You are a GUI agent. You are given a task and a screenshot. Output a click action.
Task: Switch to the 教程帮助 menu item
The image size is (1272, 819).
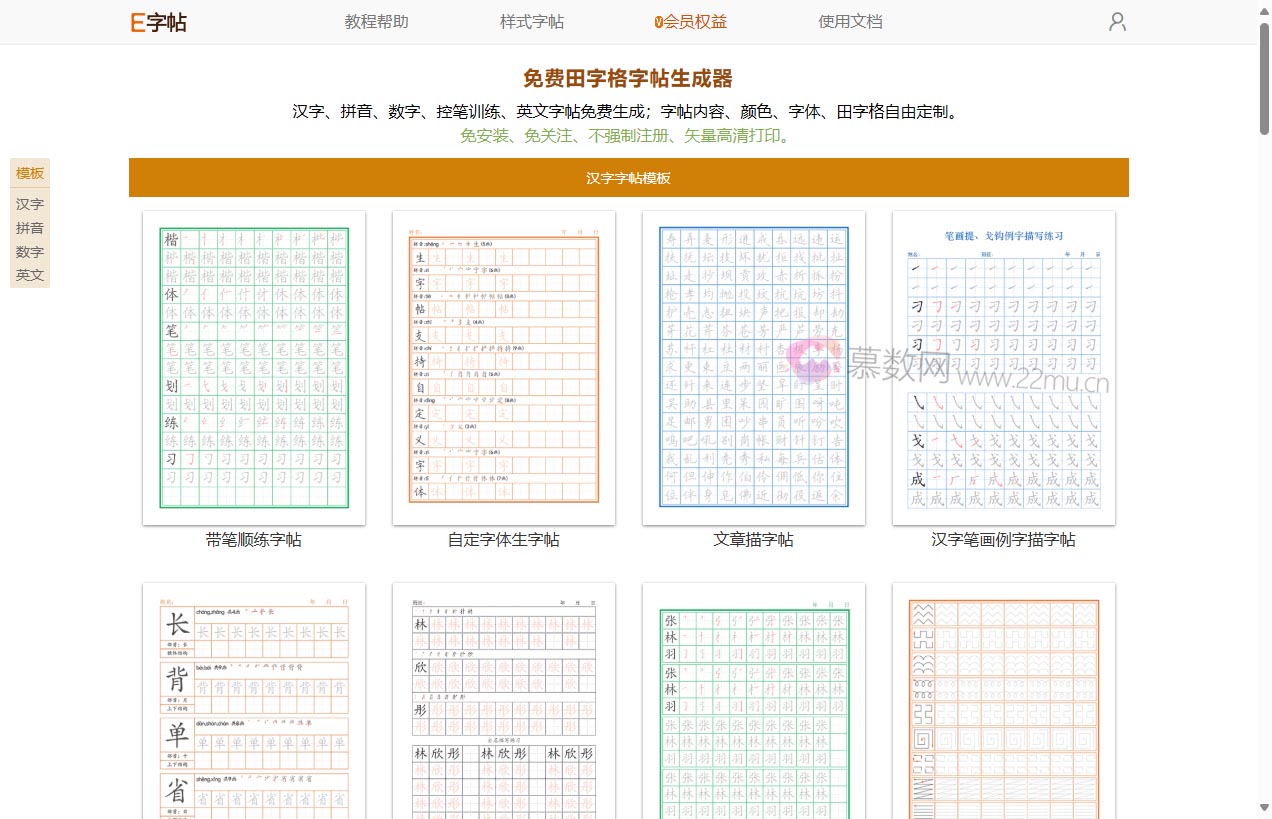point(374,21)
